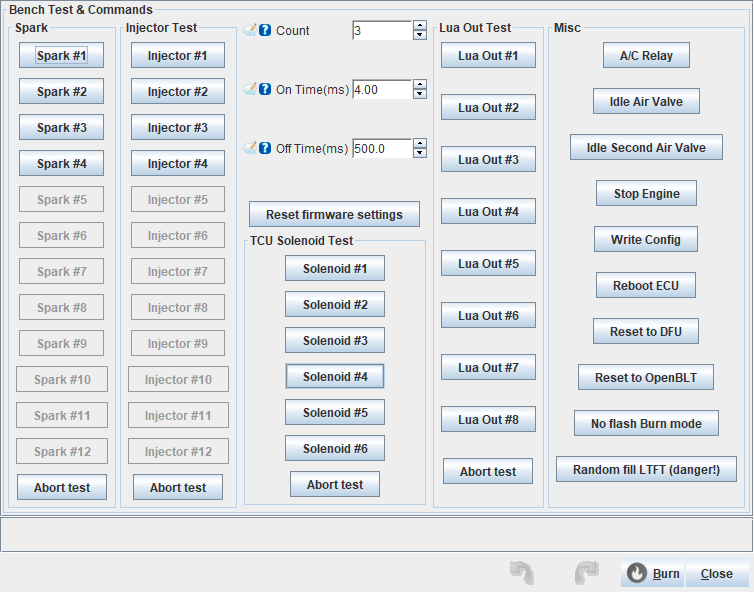Test the Idle Second Air Valve
This screenshot has height=592, width=754.
646,147
